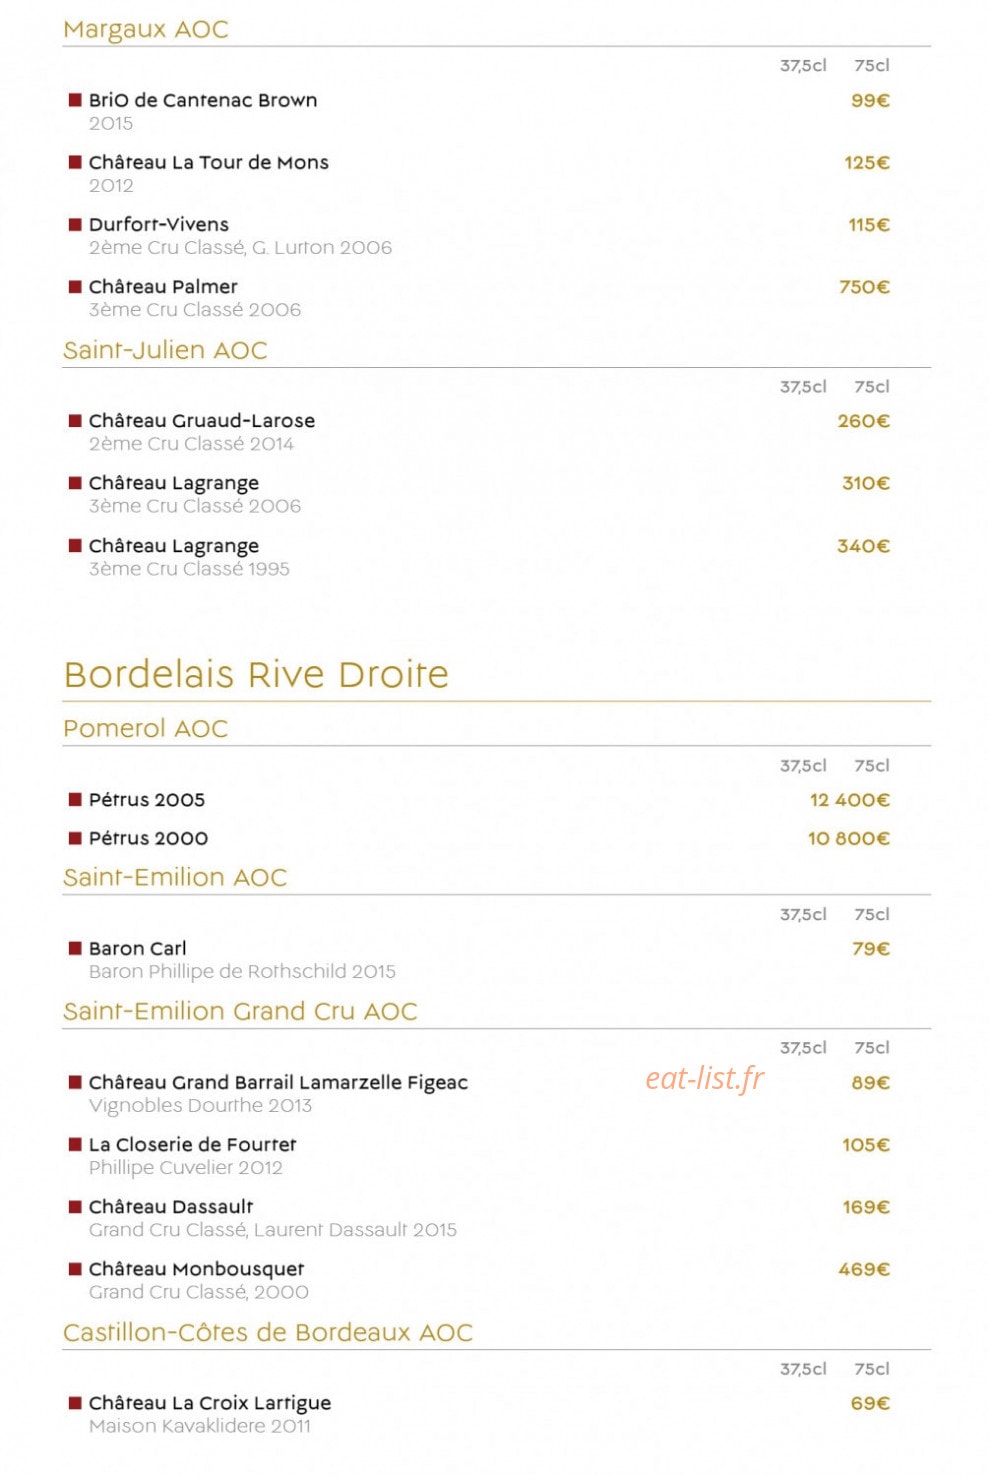Open the Margaux AOC section heading
The image size is (989, 1476).
click(x=146, y=30)
